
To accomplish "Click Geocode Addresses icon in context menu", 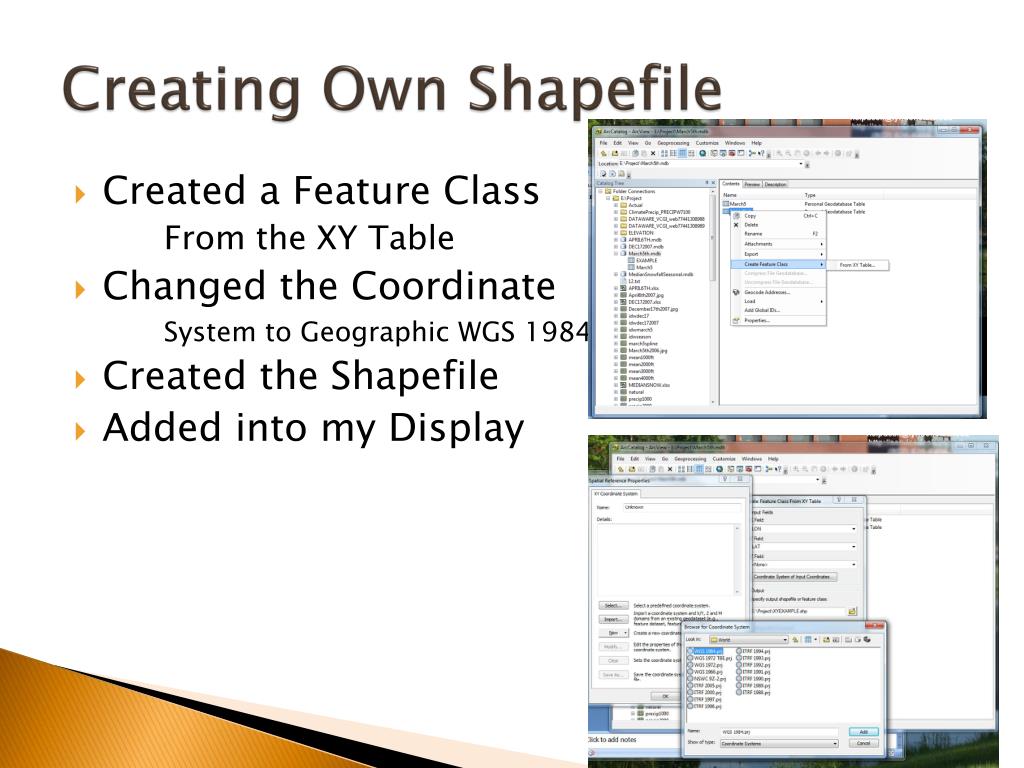I will [737, 293].
